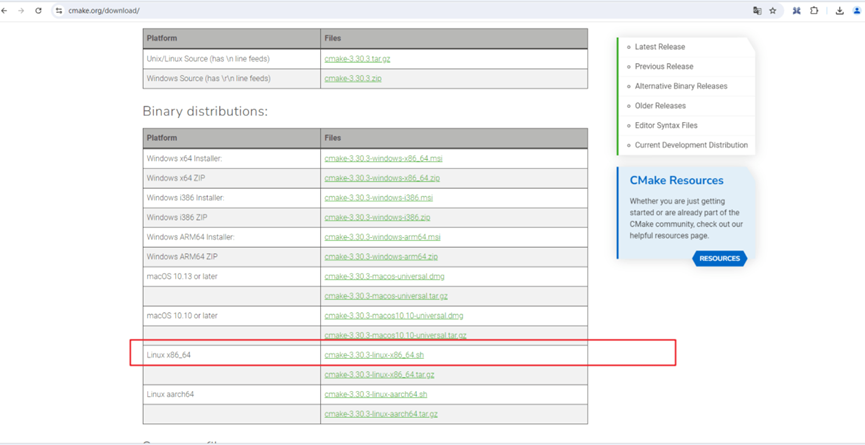Download cmake-3.30.3-windows-i386.msi

click(377, 198)
